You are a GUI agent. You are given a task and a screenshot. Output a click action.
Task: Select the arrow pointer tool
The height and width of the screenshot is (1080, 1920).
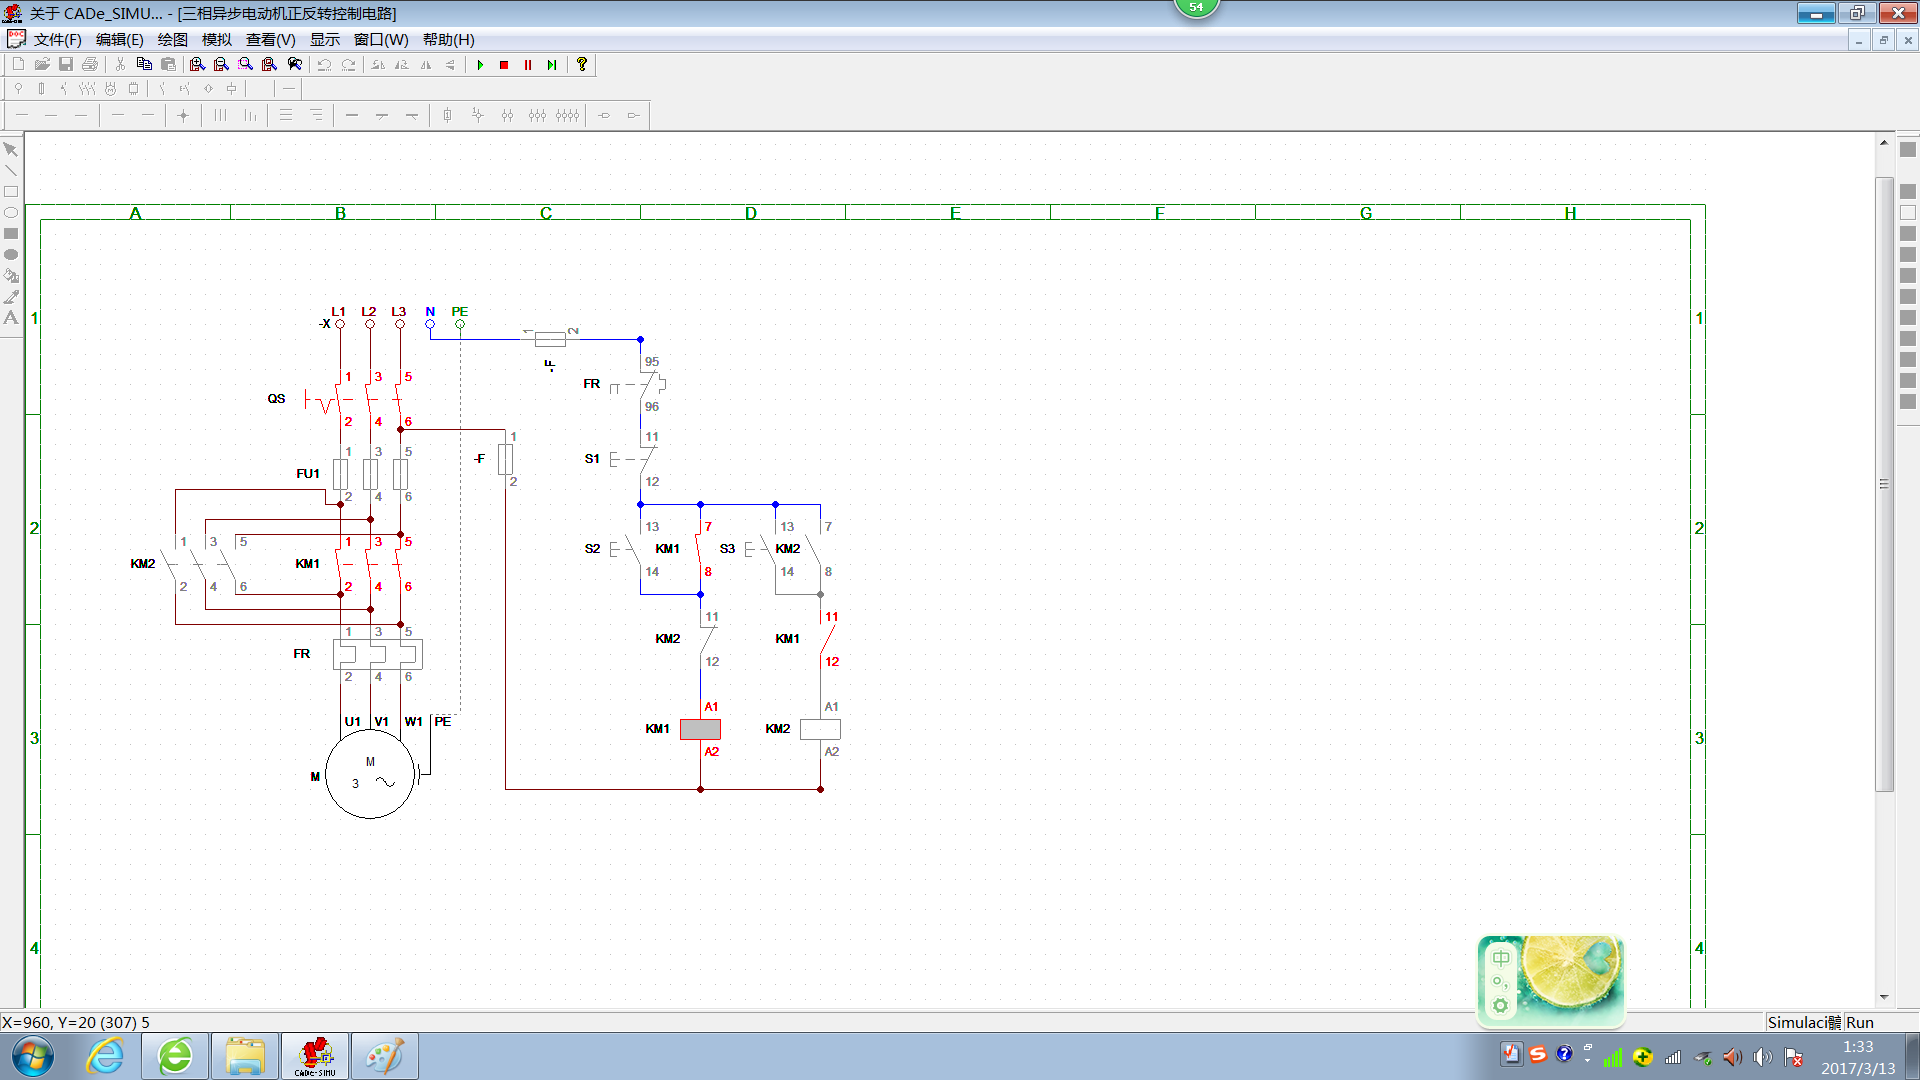point(11,149)
